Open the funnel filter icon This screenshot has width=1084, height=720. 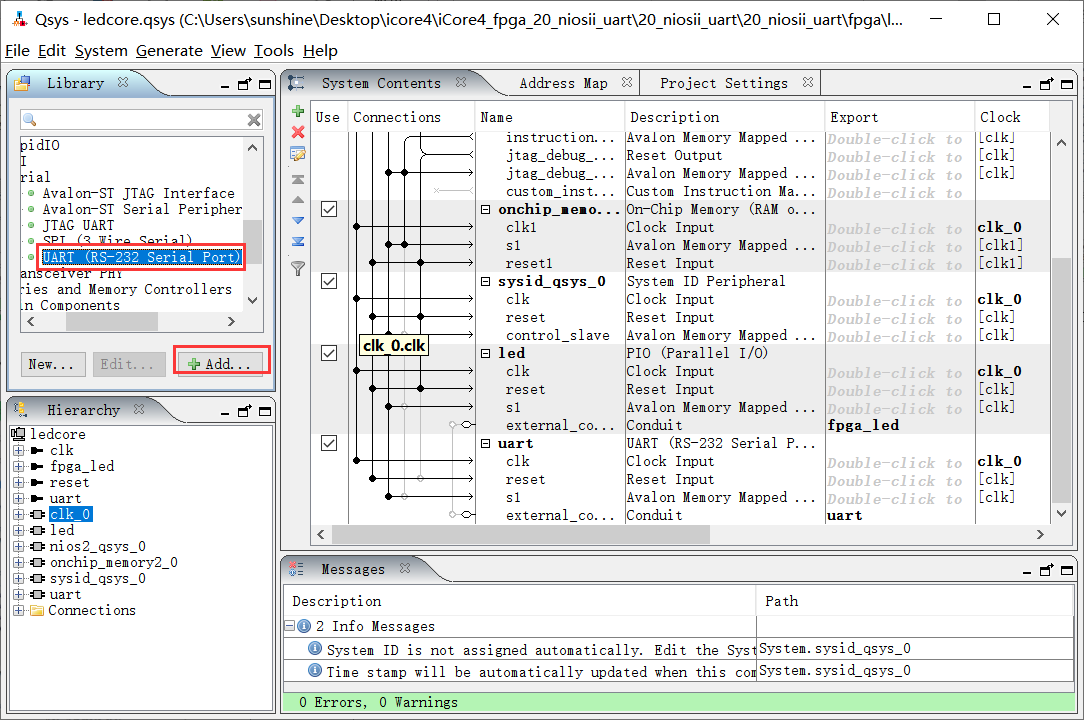pos(297,267)
